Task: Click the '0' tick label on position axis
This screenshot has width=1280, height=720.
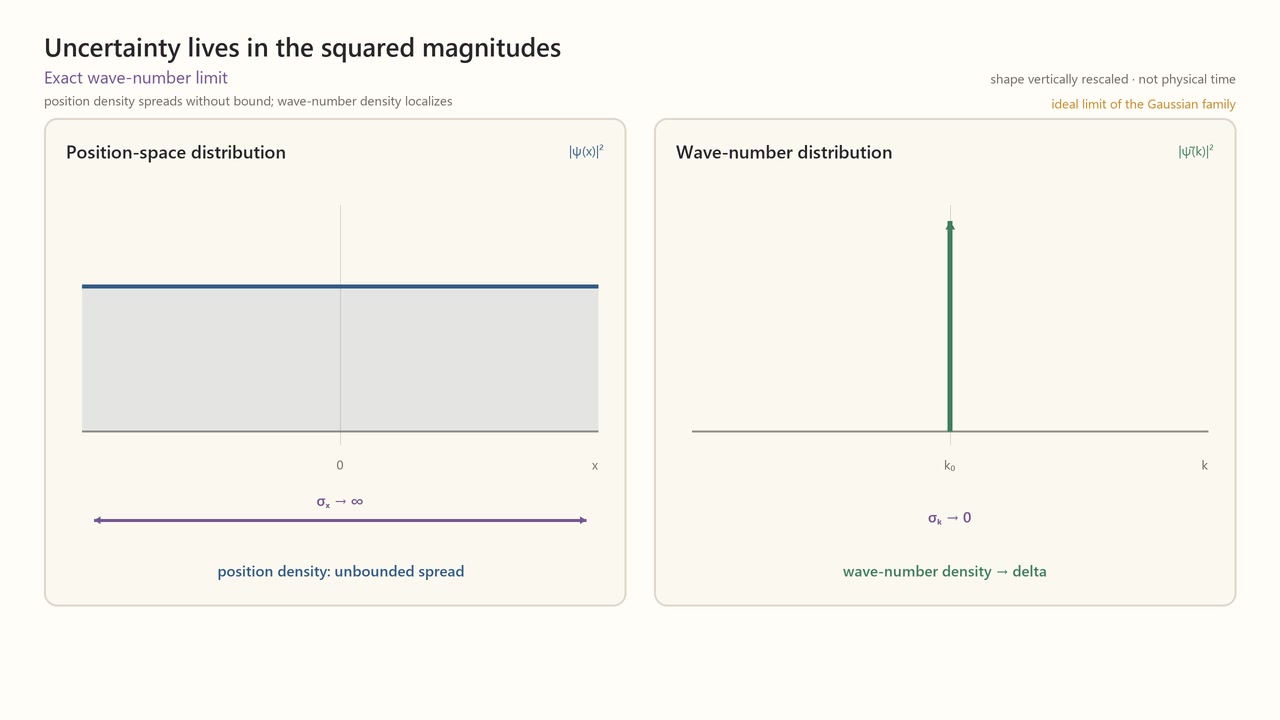Action: pos(340,465)
